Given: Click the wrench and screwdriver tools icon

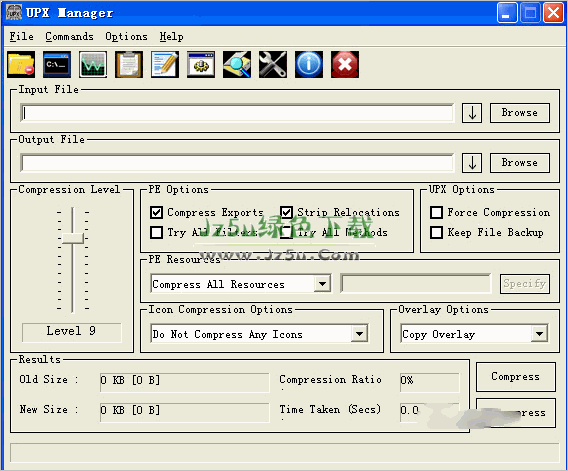Looking at the screenshot, I should click(x=273, y=64).
